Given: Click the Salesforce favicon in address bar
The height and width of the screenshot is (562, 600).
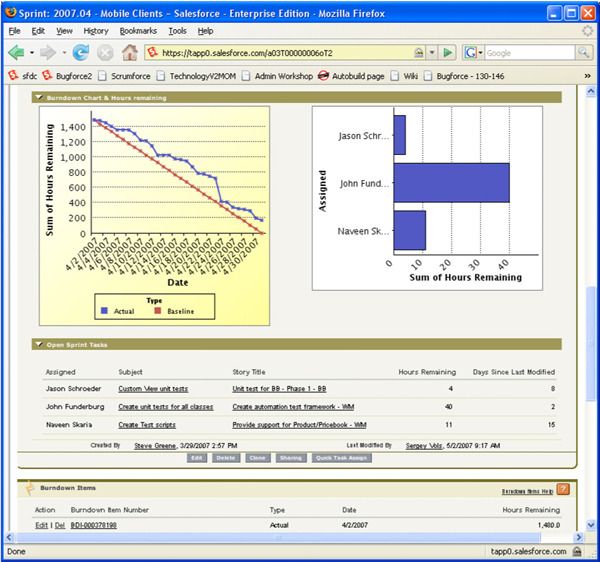Looking at the screenshot, I should (x=153, y=52).
